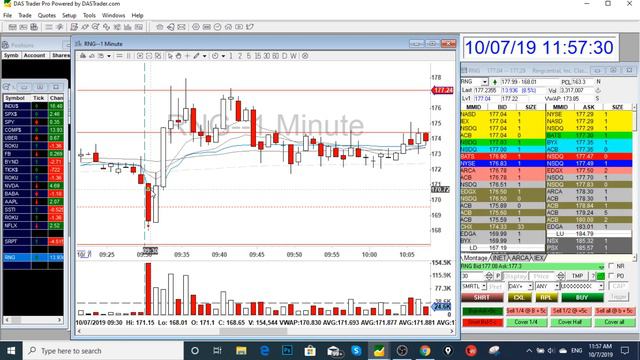640x360 pixels.
Task: Set chart to 15 minute timeframe
Action: click(258, 56)
